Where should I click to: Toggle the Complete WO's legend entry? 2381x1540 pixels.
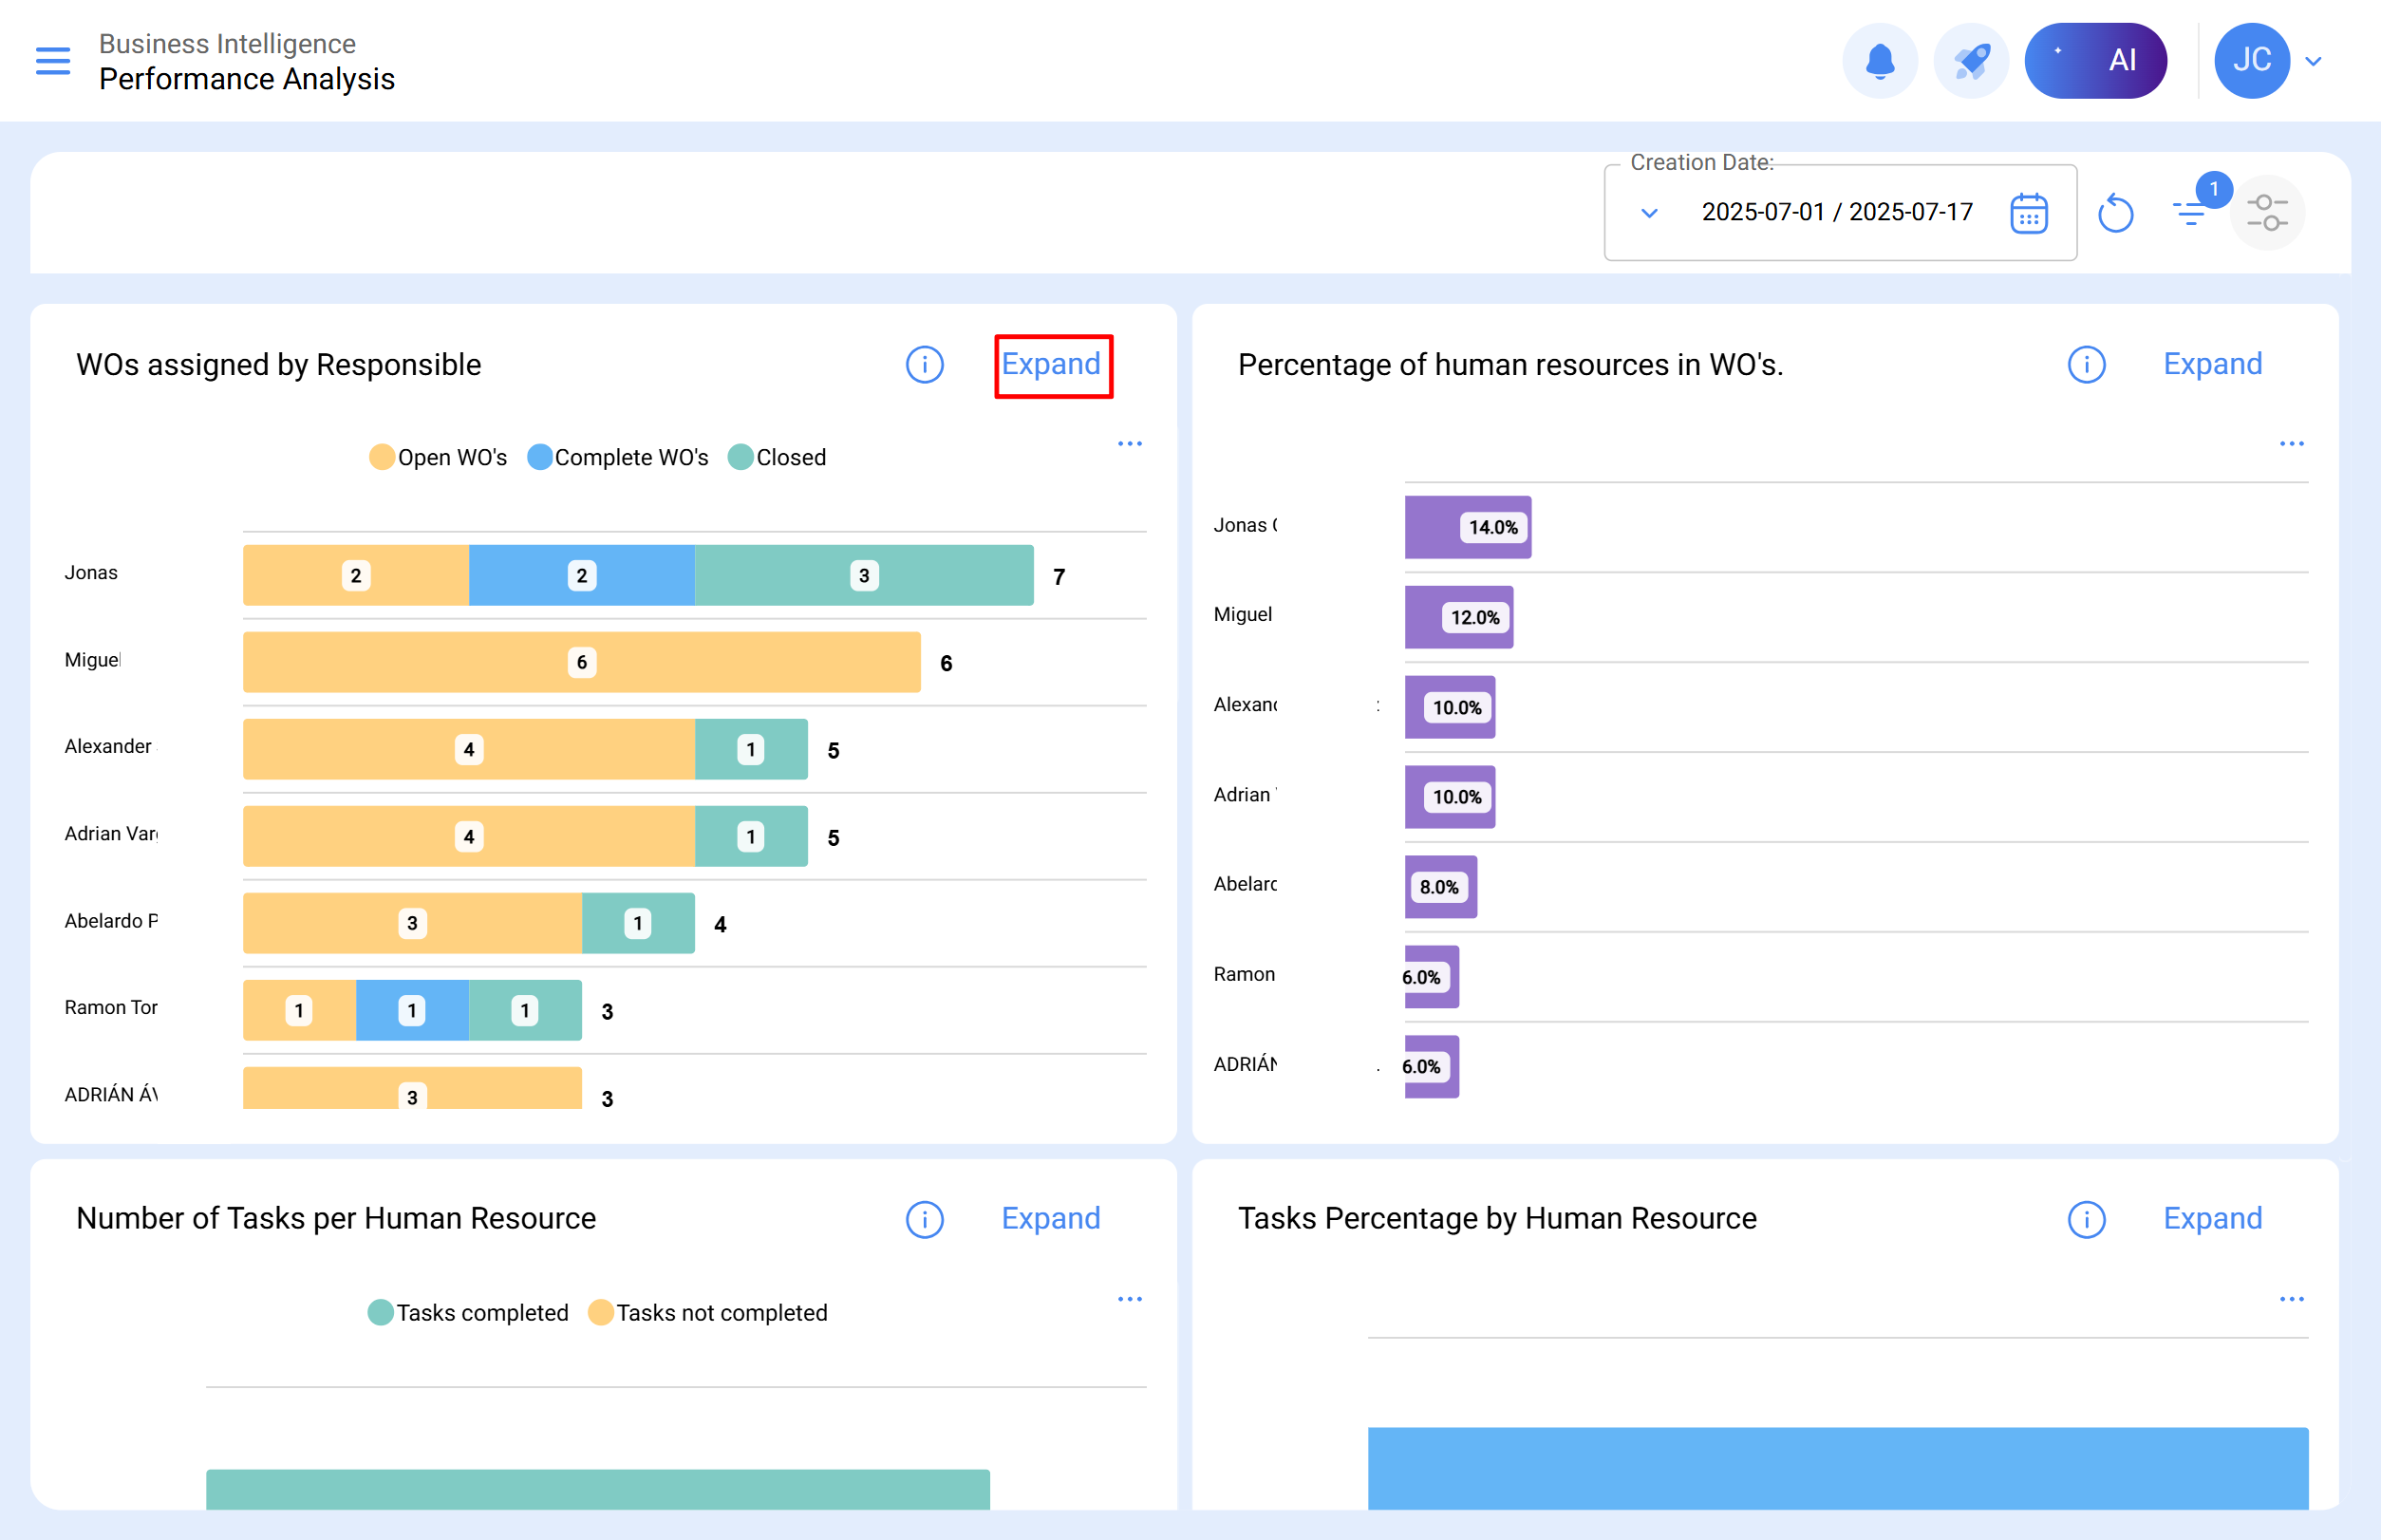pyautogui.click(x=617, y=457)
